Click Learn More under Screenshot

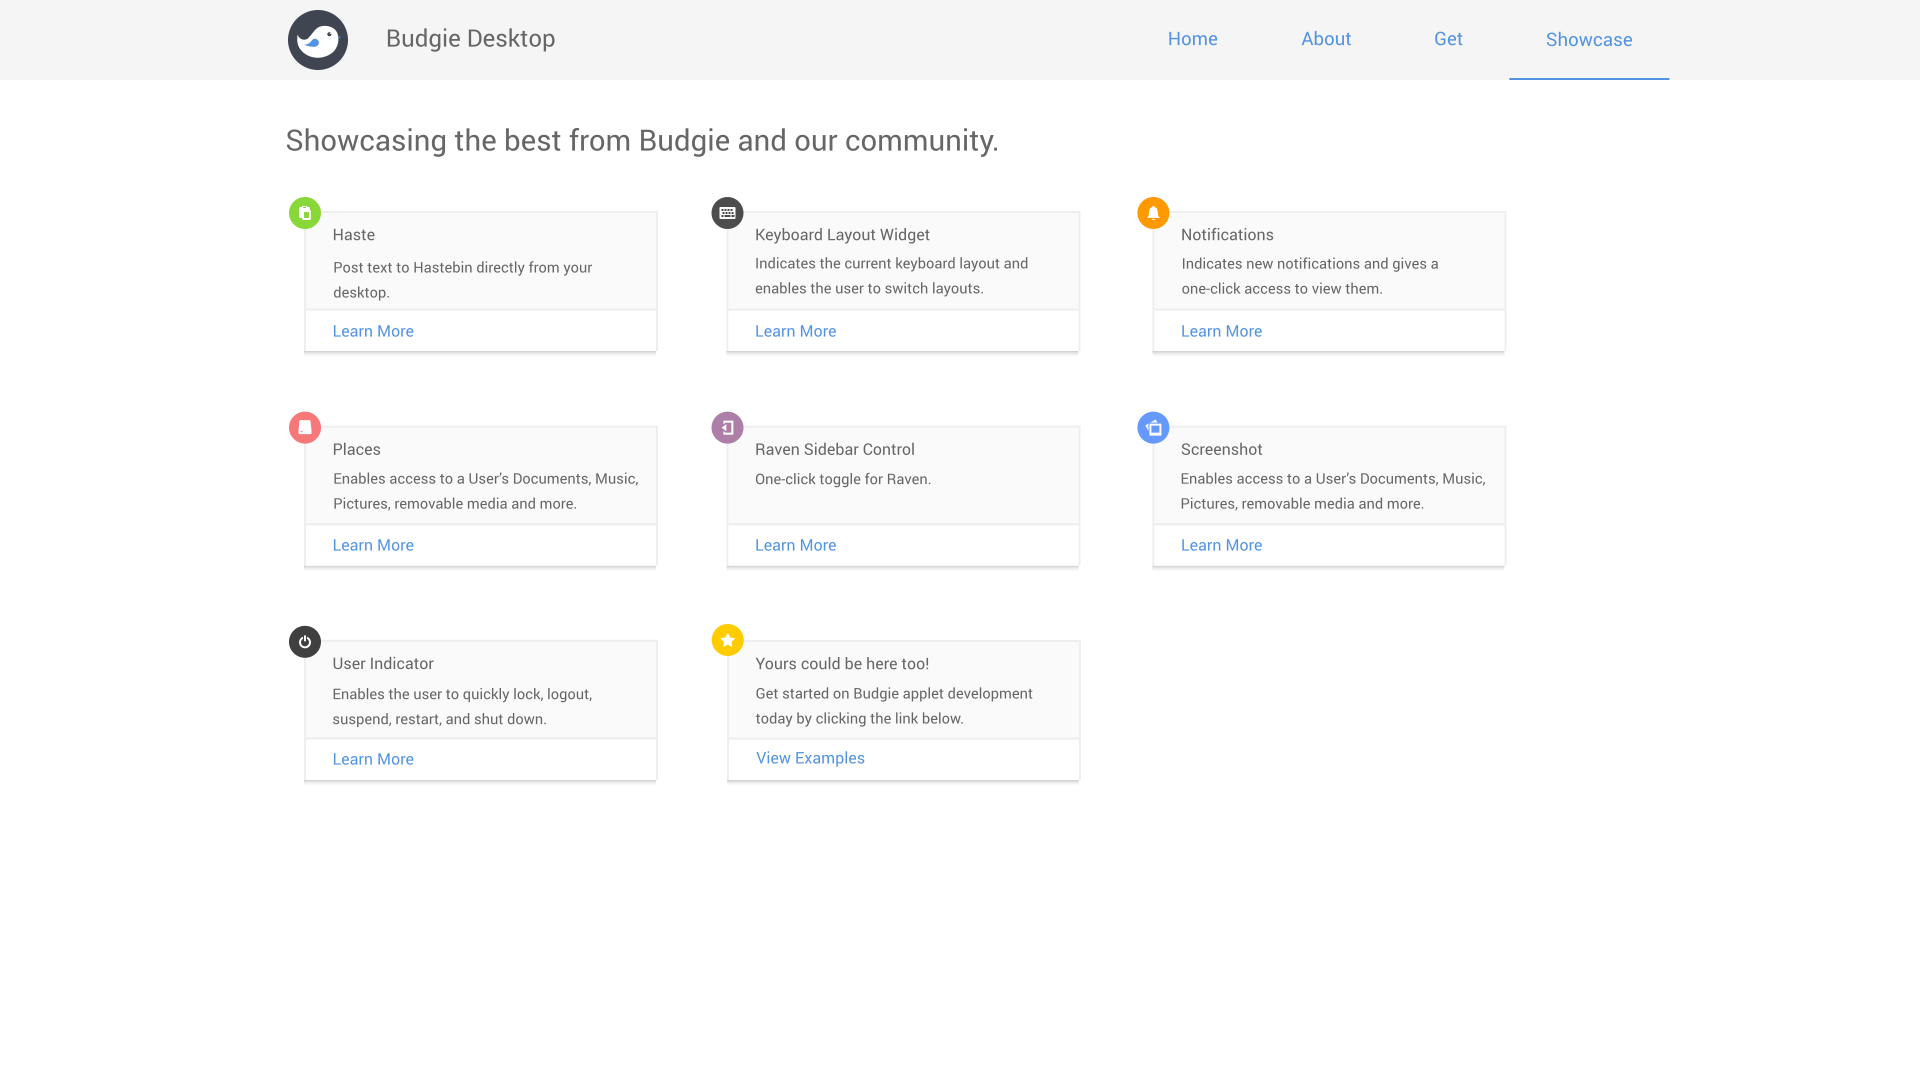point(1221,545)
